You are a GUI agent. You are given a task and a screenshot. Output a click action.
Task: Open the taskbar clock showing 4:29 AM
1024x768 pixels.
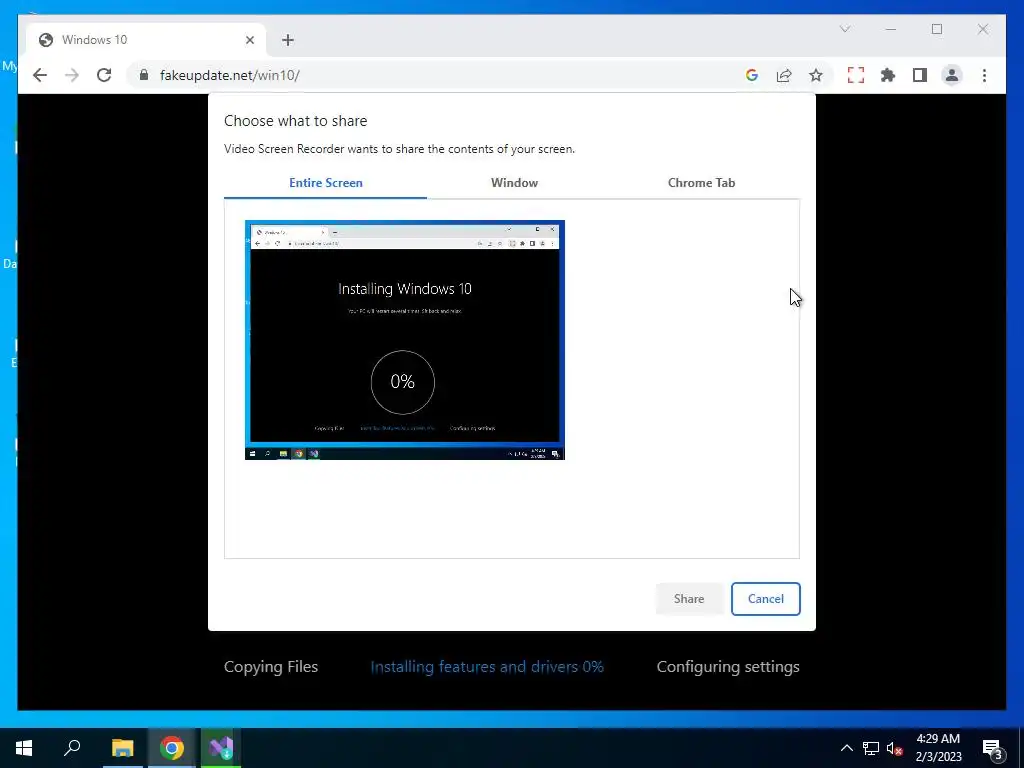[x=938, y=748]
